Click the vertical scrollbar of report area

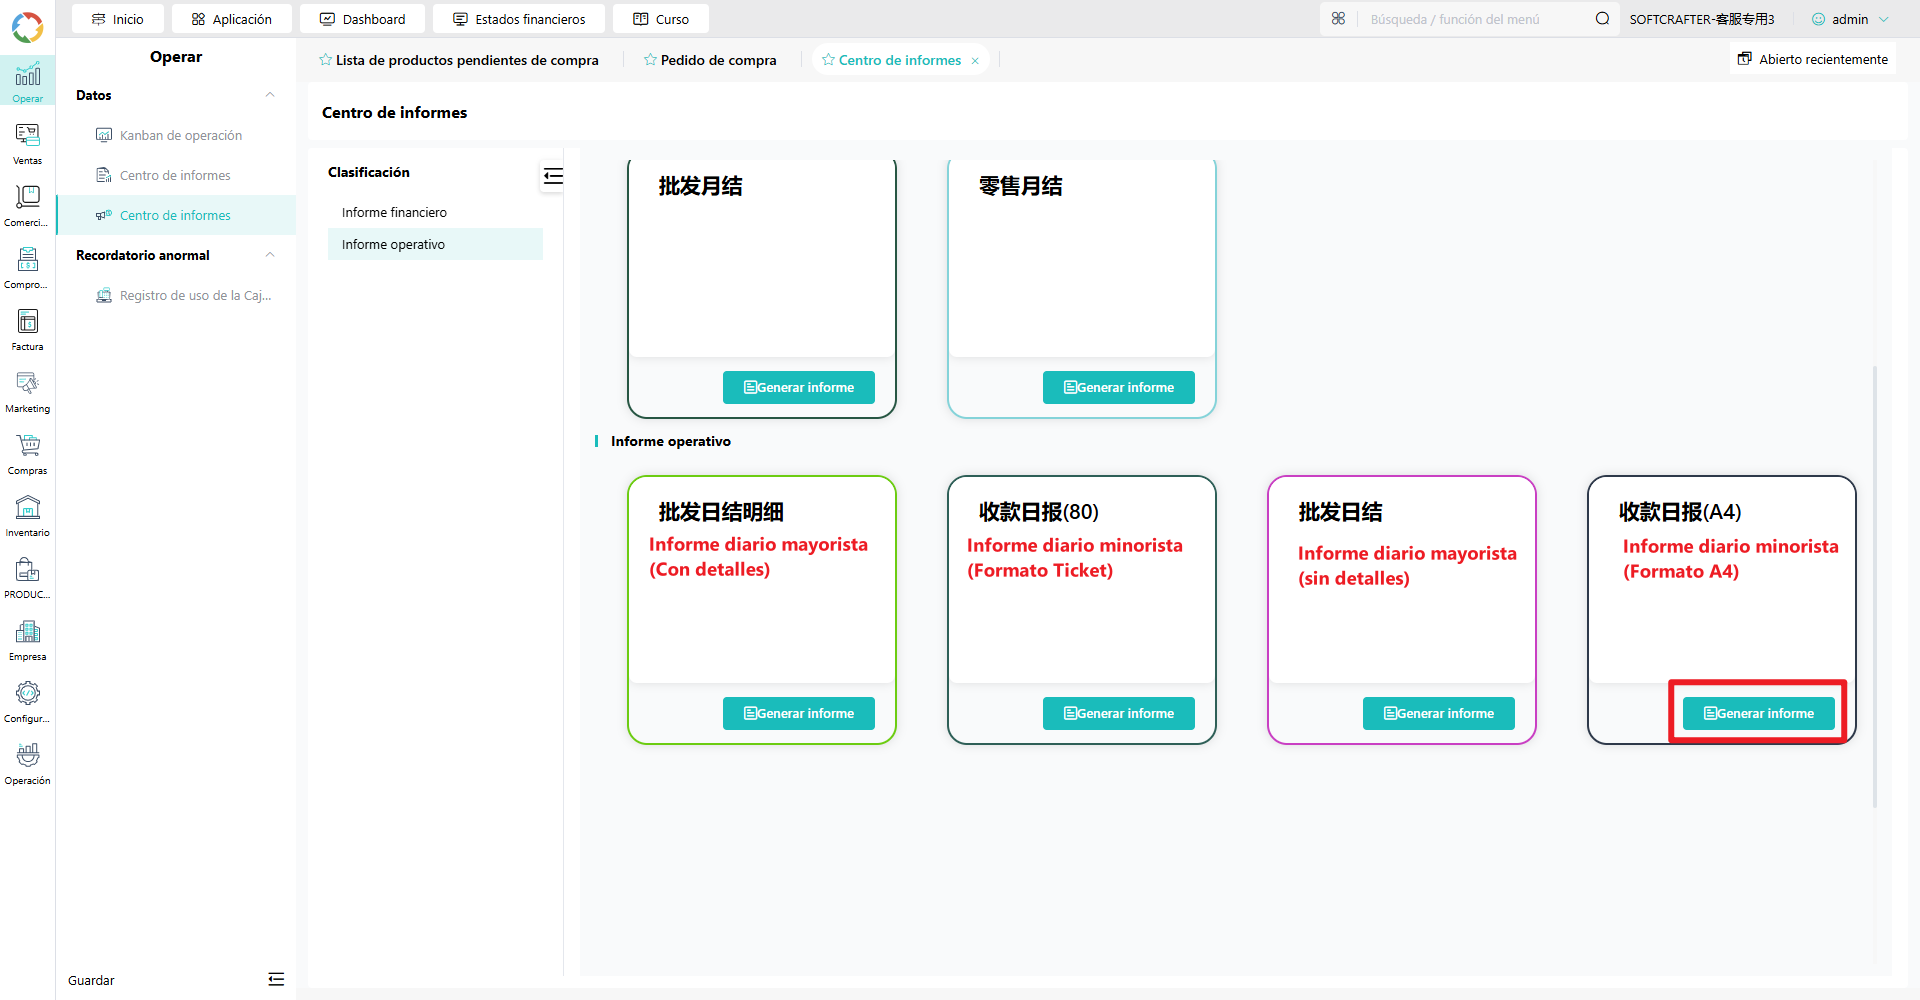click(1875, 587)
